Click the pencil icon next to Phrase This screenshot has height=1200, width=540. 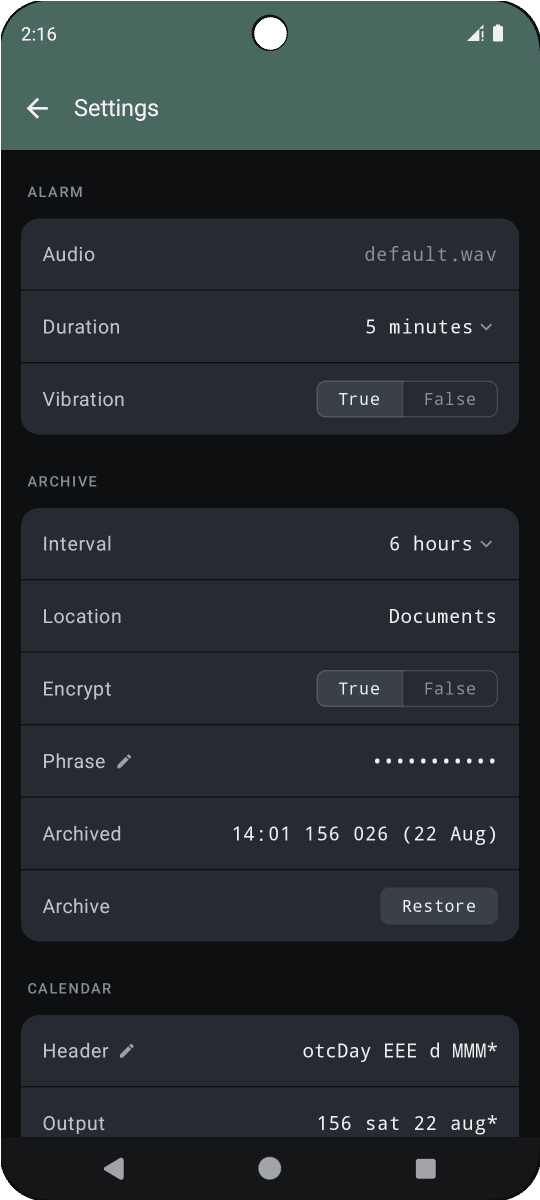click(x=124, y=761)
